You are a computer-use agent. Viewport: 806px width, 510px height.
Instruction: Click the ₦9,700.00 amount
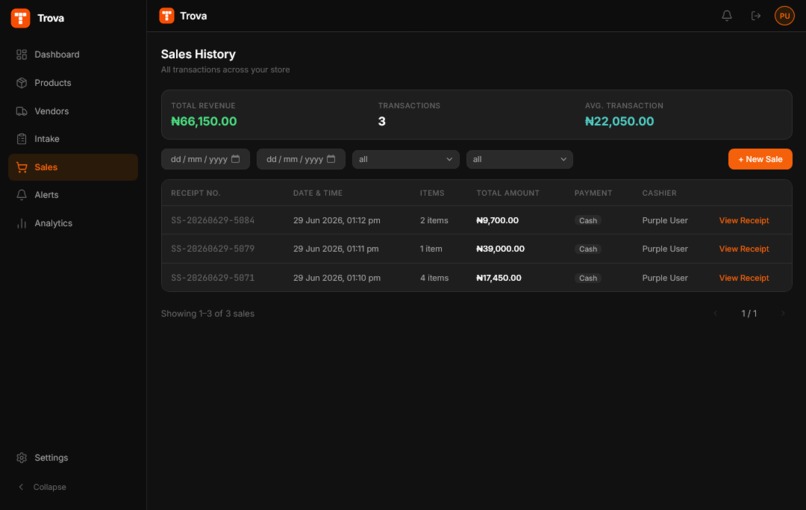(x=498, y=220)
